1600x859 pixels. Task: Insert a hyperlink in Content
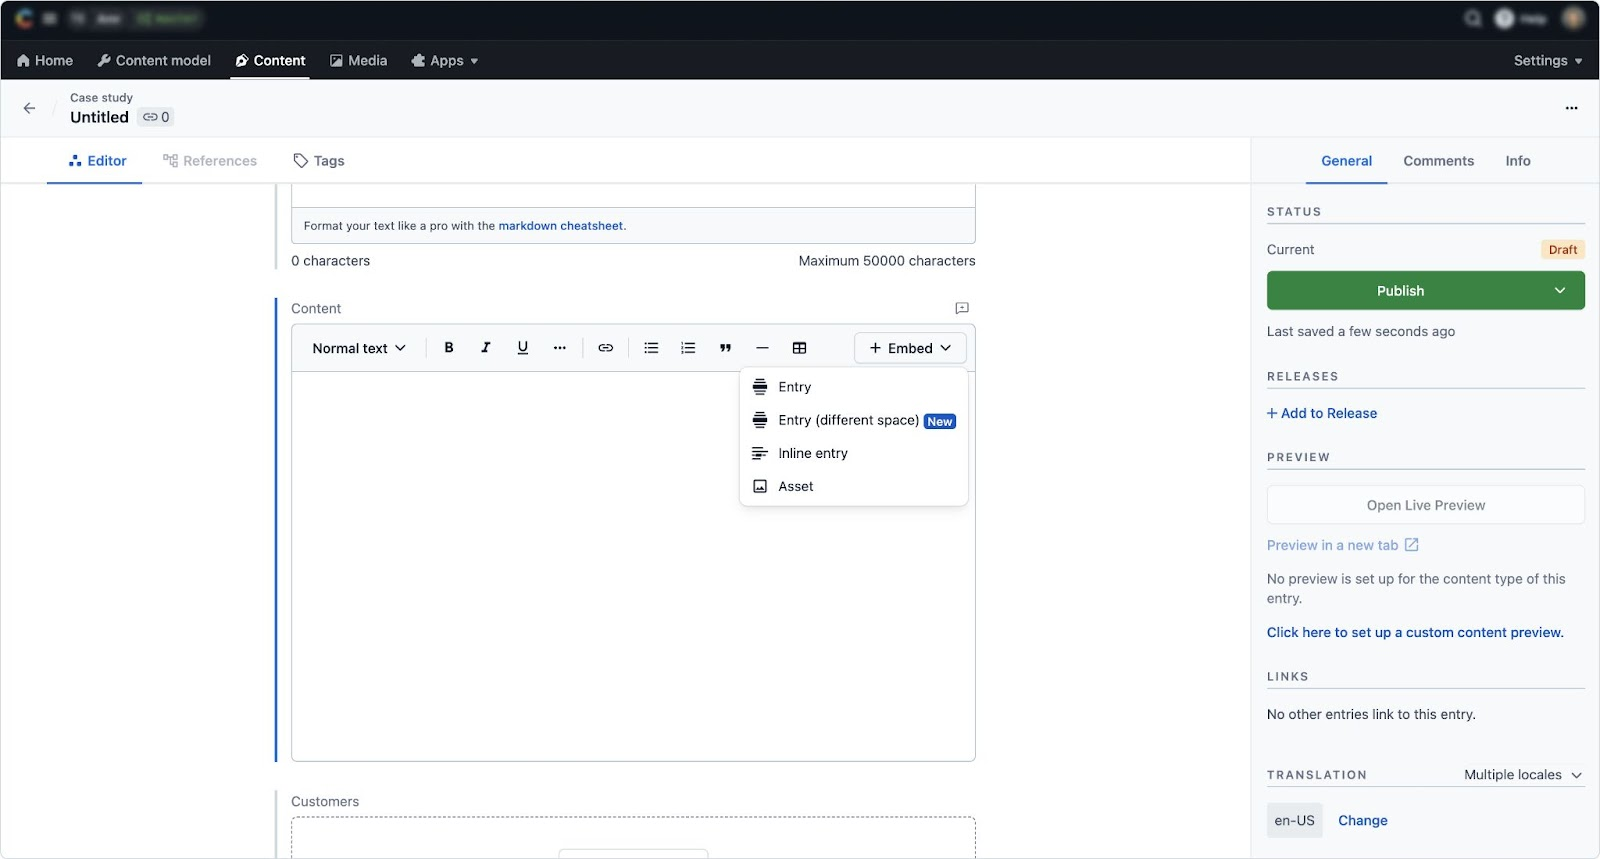[606, 348]
